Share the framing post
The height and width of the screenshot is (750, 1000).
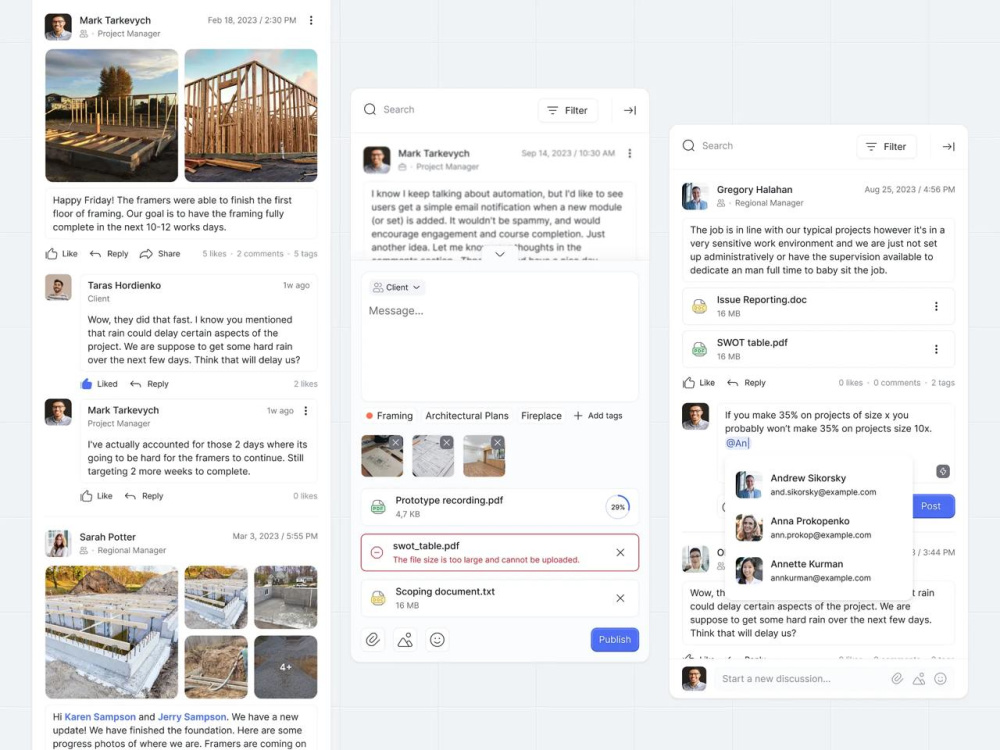(x=160, y=254)
